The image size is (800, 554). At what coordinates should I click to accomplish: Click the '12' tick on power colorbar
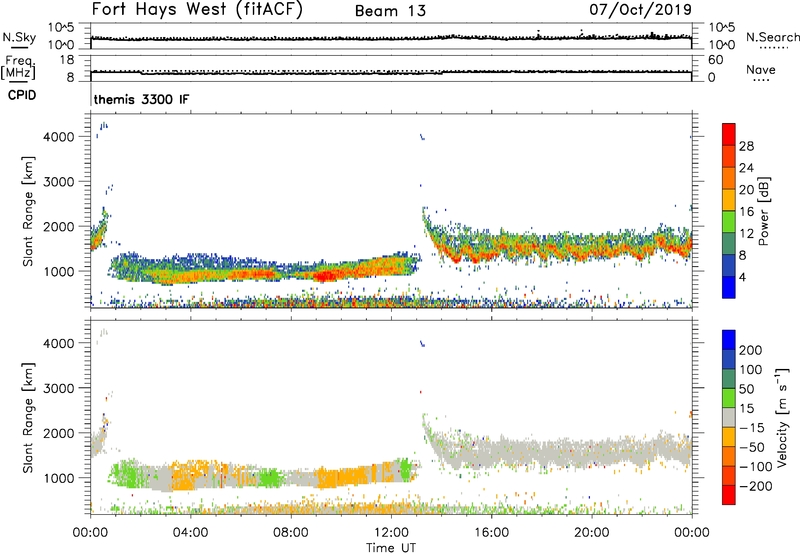coord(746,234)
